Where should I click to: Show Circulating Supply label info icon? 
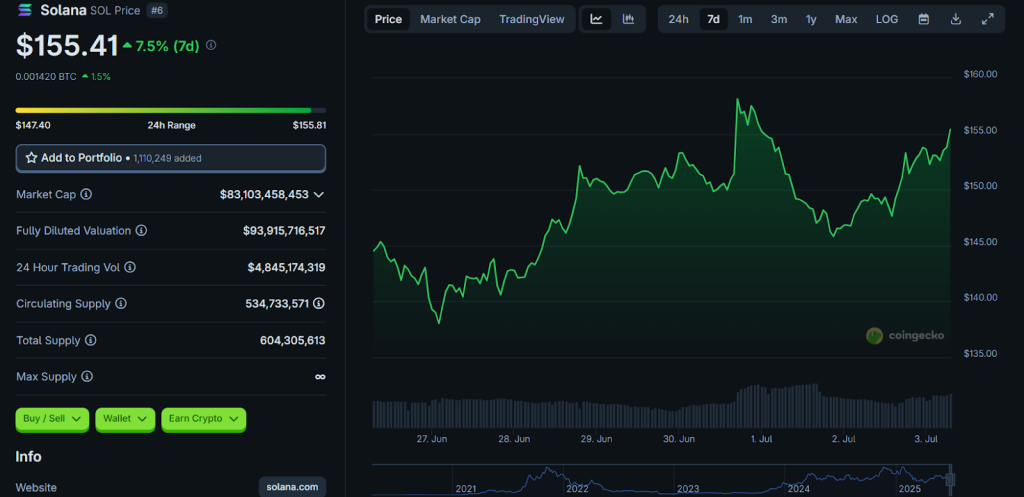(x=121, y=304)
